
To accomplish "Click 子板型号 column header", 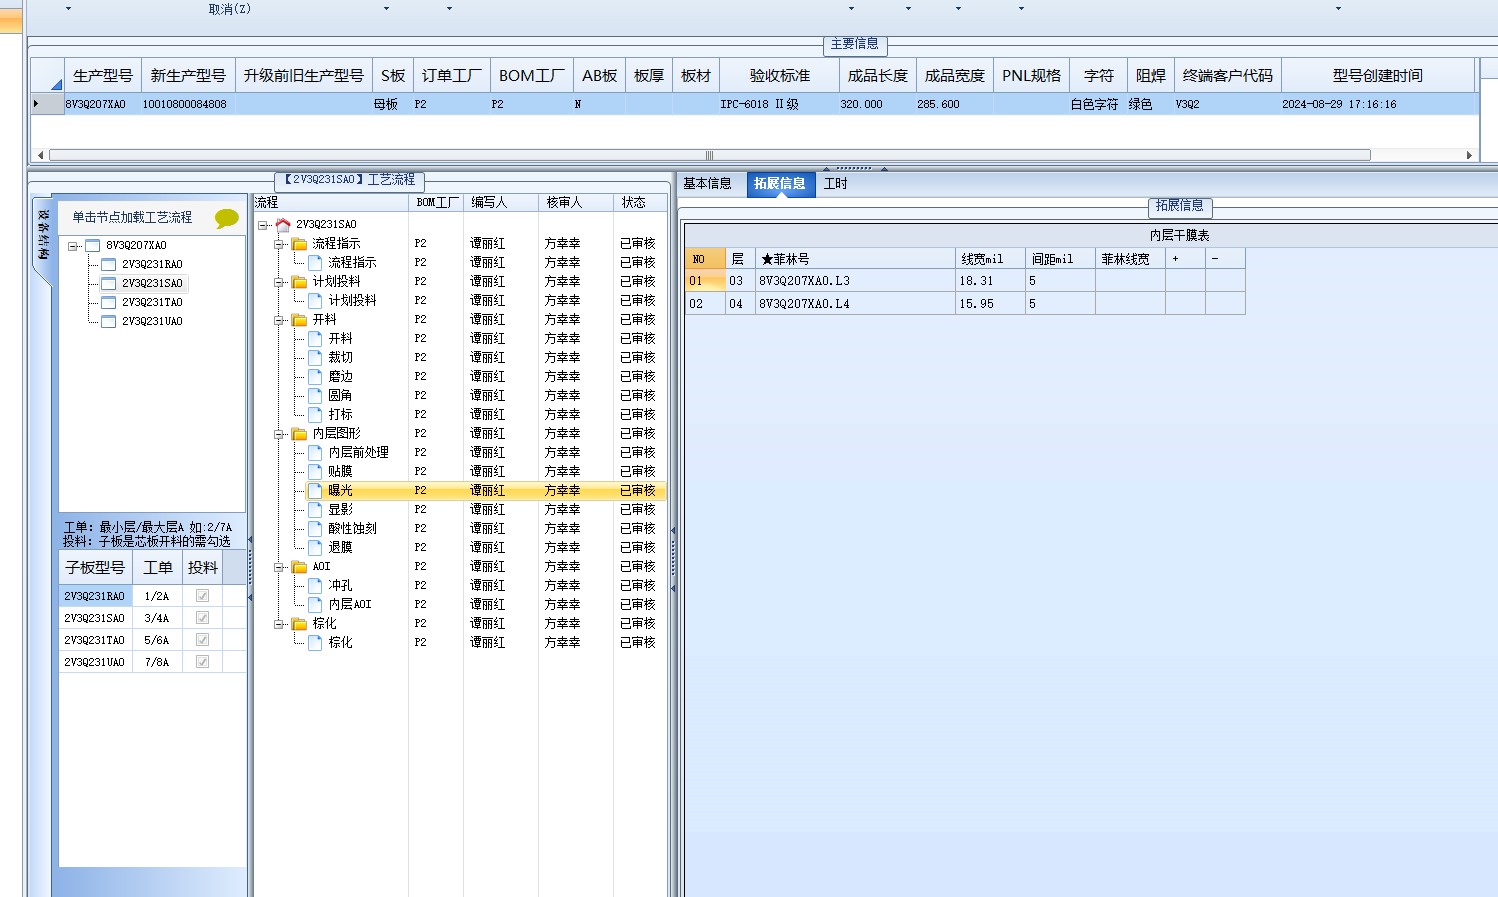I will (95, 568).
